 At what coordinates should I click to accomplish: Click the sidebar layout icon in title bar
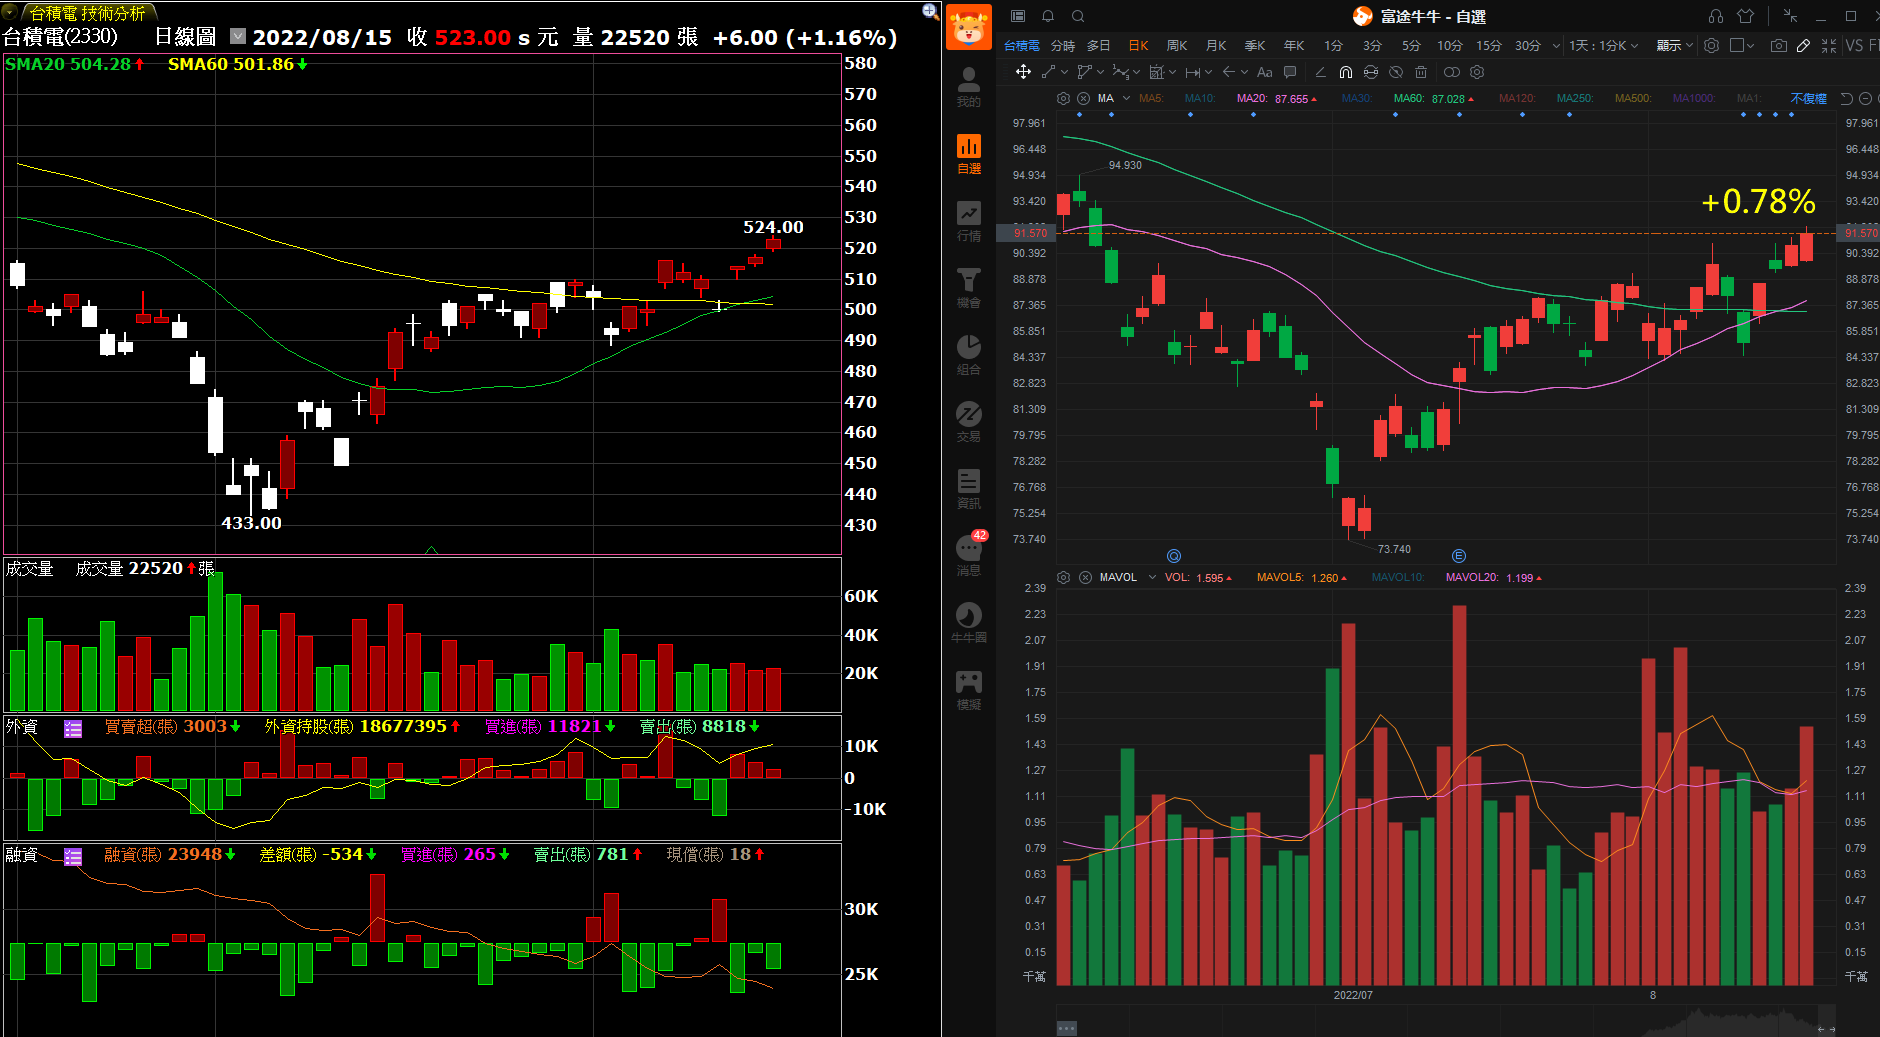[1018, 16]
